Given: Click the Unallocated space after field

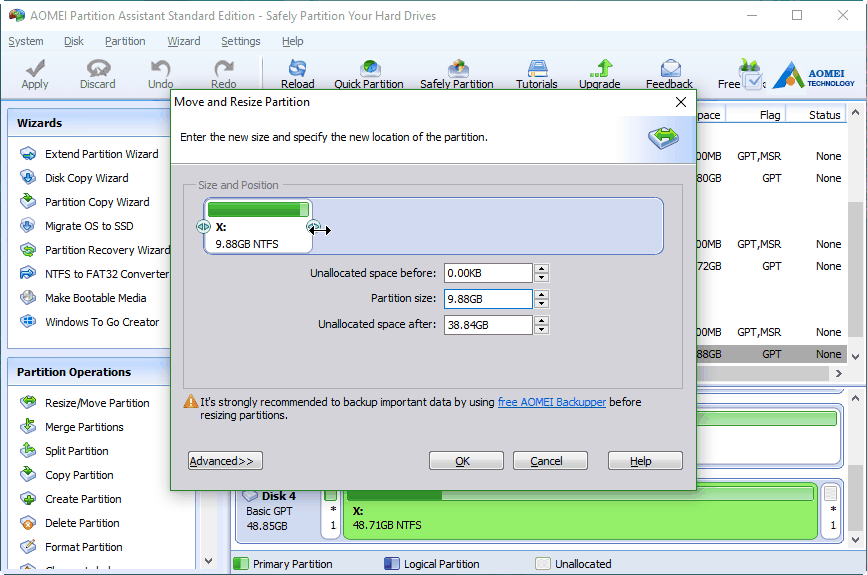Looking at the screenshot, I should coord(488,325).
